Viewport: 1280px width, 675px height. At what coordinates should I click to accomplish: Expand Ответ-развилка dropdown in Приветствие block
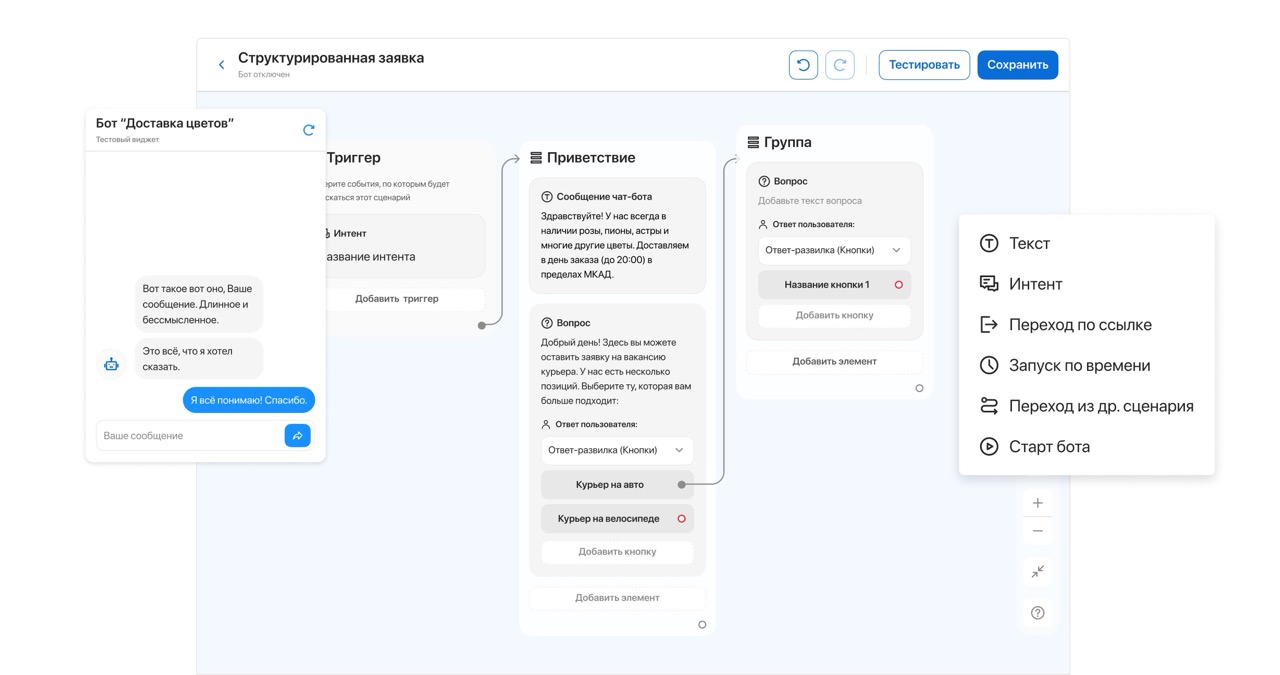[617, 450]
